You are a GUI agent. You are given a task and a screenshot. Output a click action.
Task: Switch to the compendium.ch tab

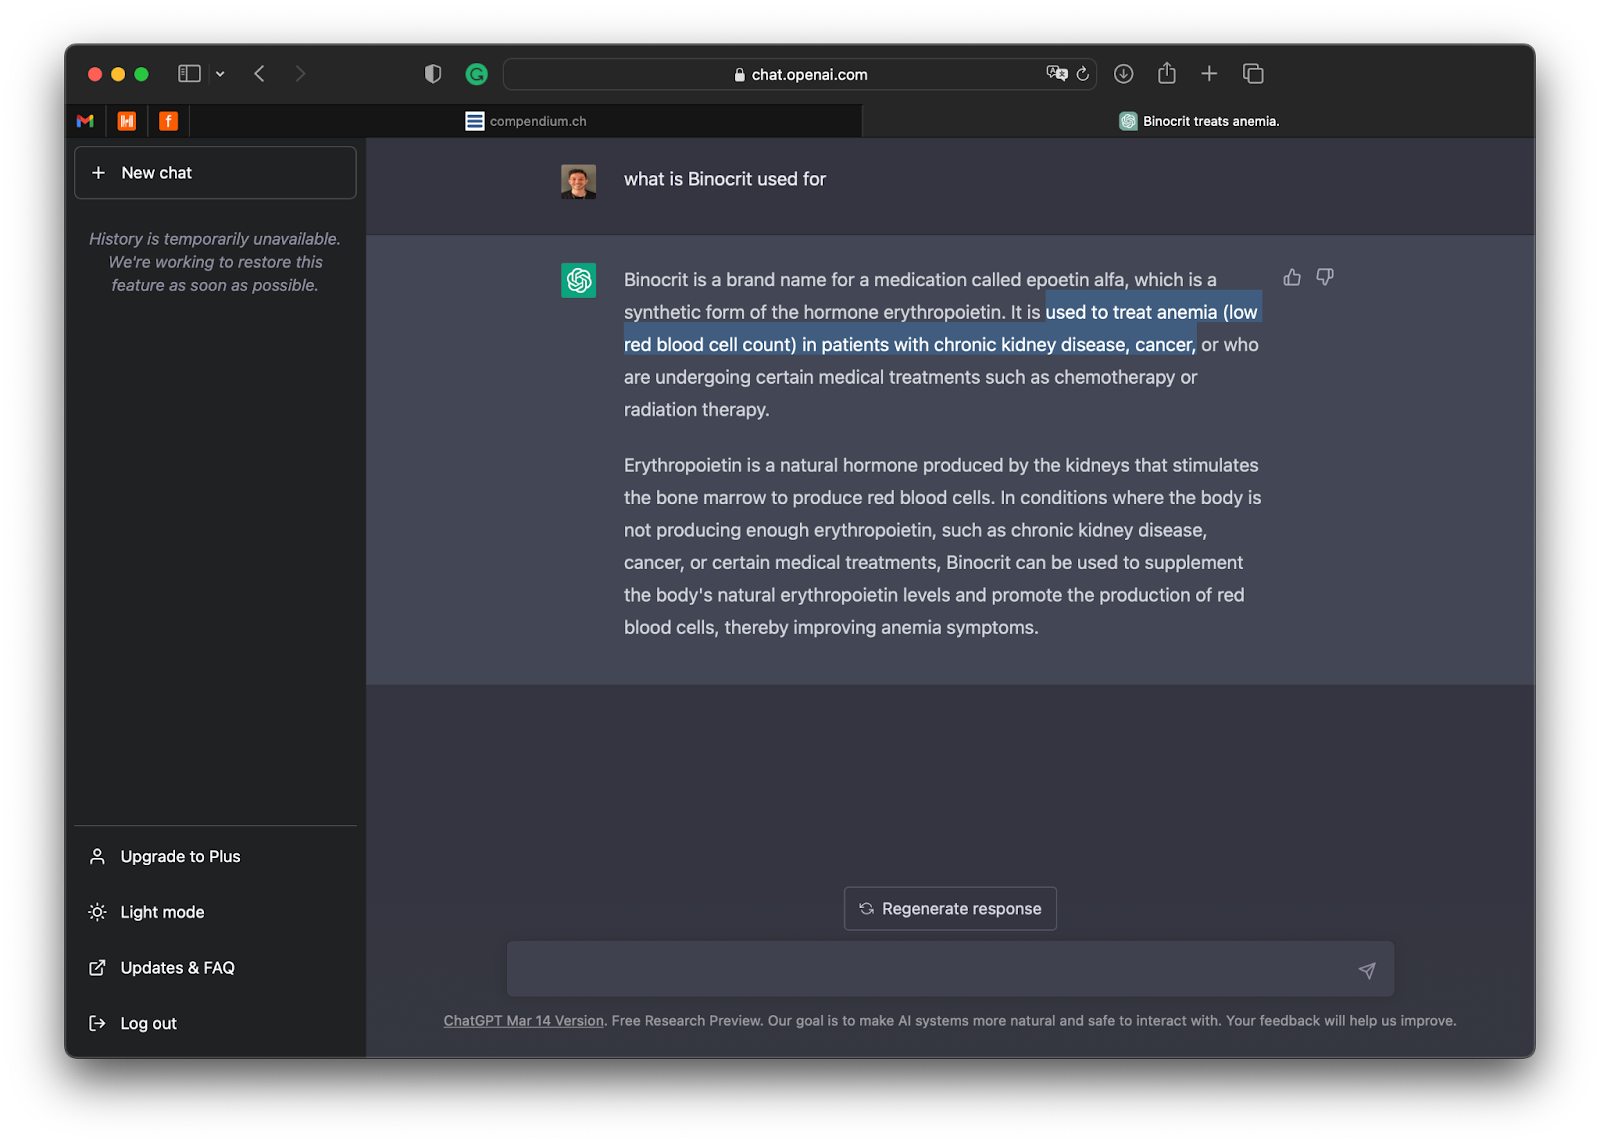[x=526, y=121]
